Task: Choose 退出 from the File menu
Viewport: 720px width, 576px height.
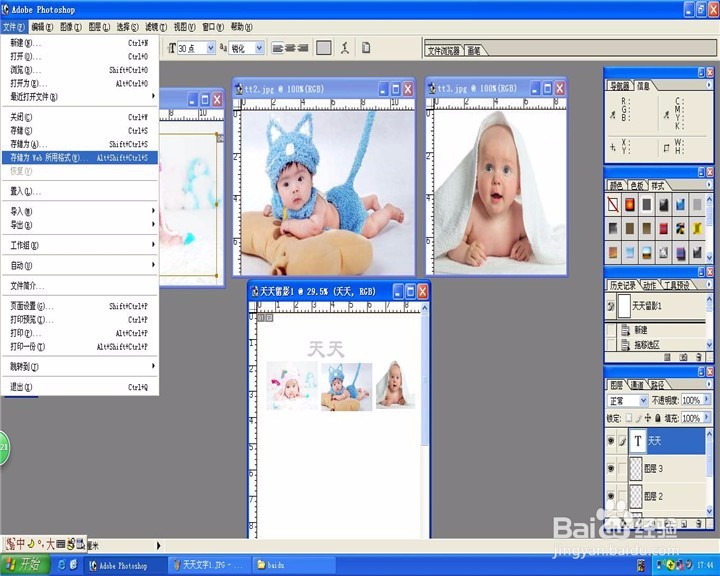Action: 79,387
